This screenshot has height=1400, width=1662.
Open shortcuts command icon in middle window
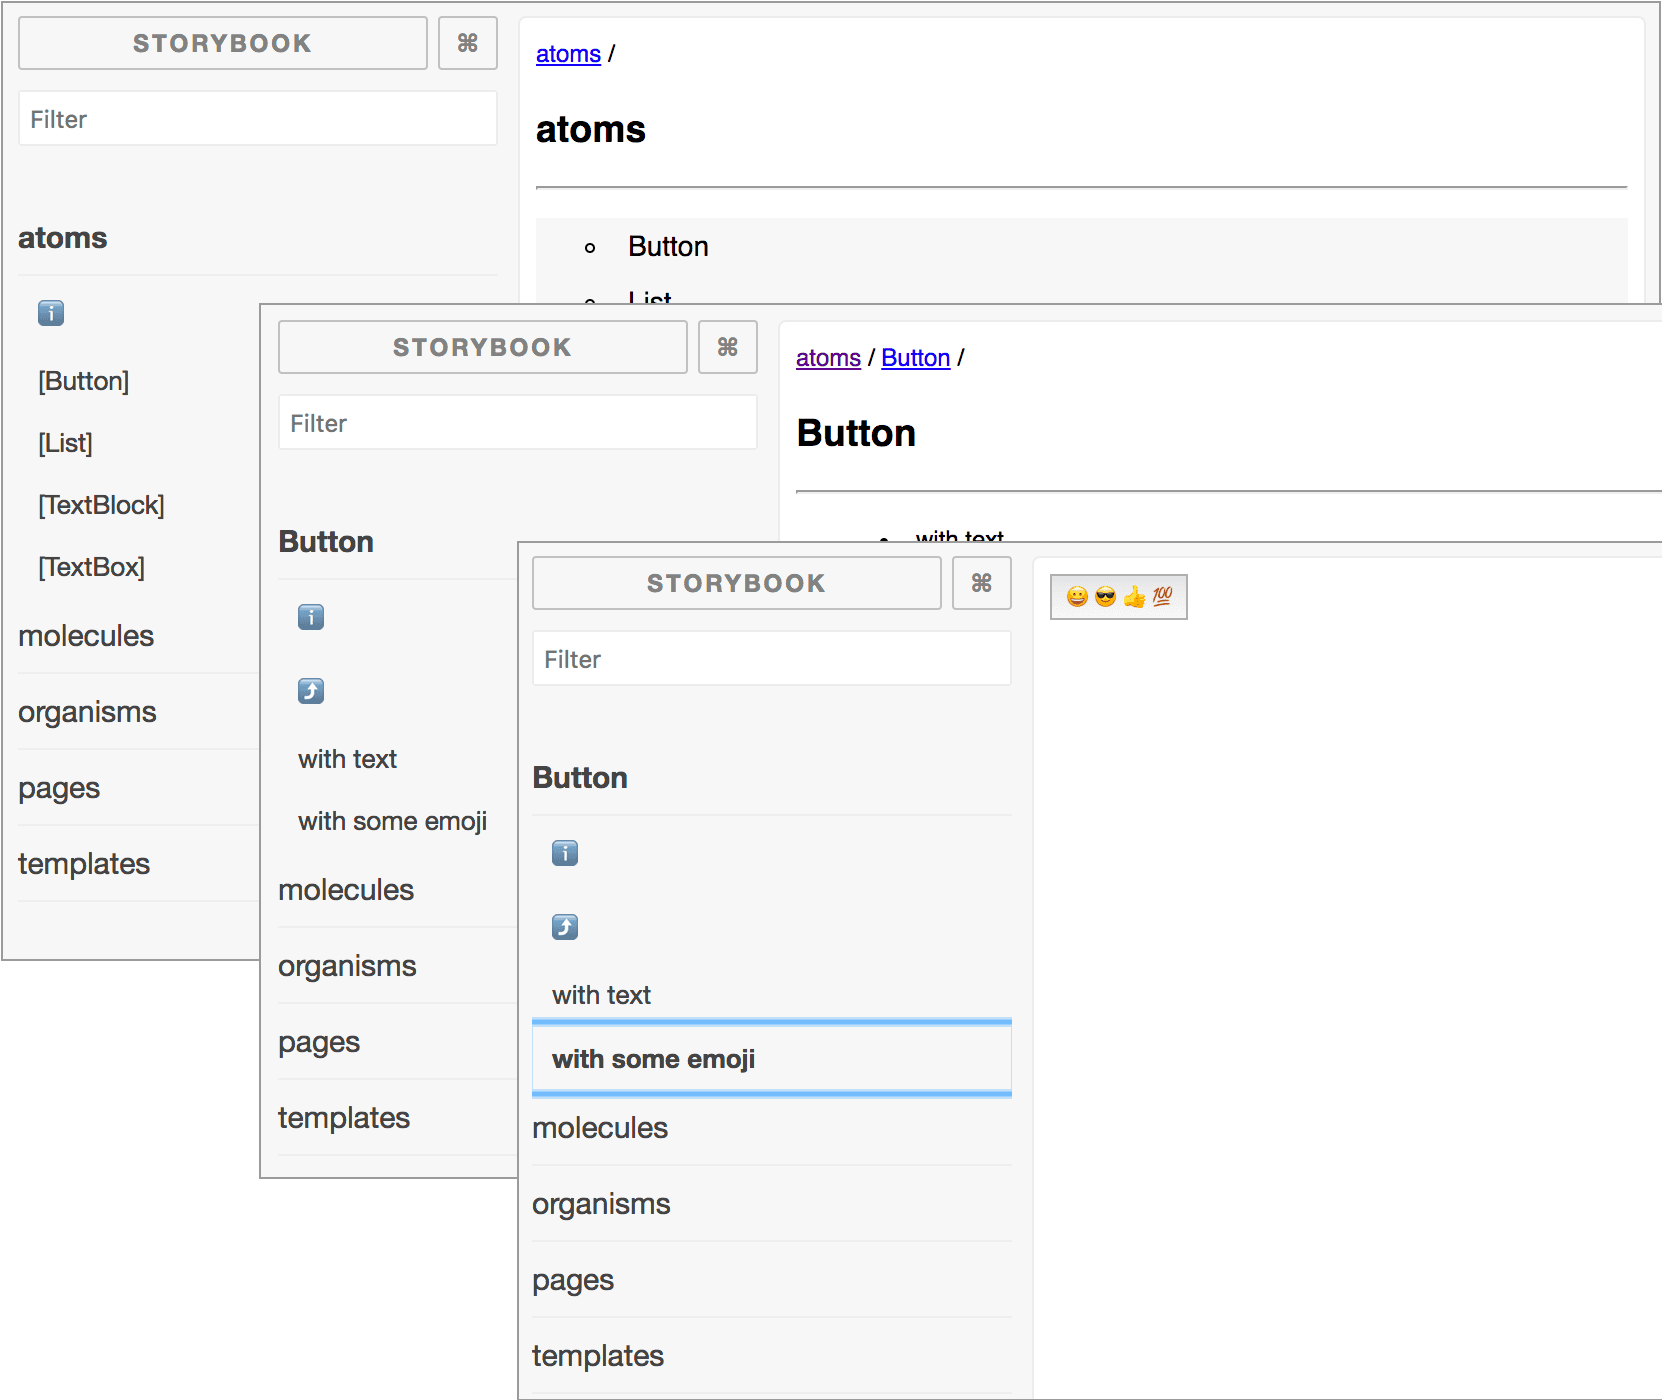pos(728,347)
